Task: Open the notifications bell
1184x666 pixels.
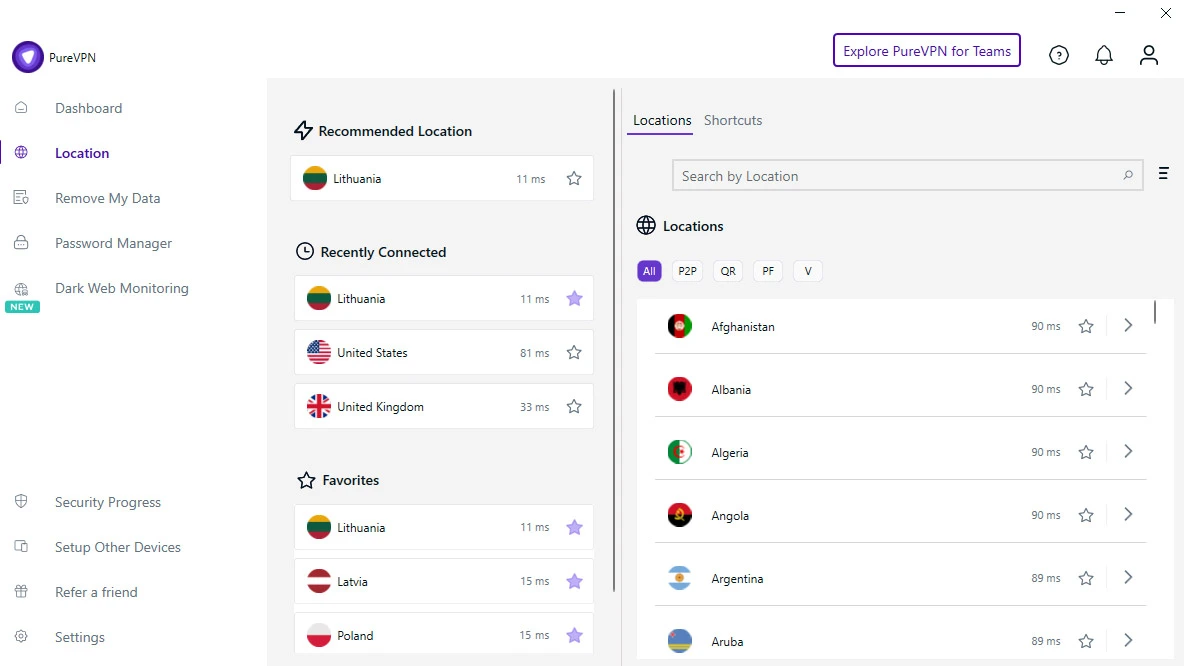Action: (1104, 56)
